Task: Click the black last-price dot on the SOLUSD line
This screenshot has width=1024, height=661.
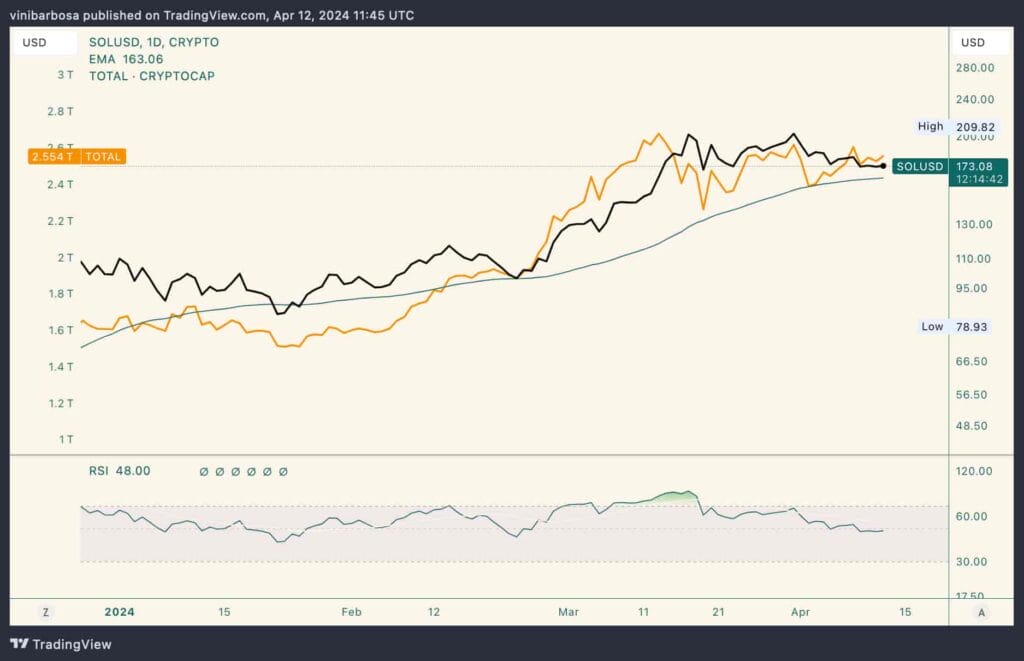Action: [x=883, y=166]
